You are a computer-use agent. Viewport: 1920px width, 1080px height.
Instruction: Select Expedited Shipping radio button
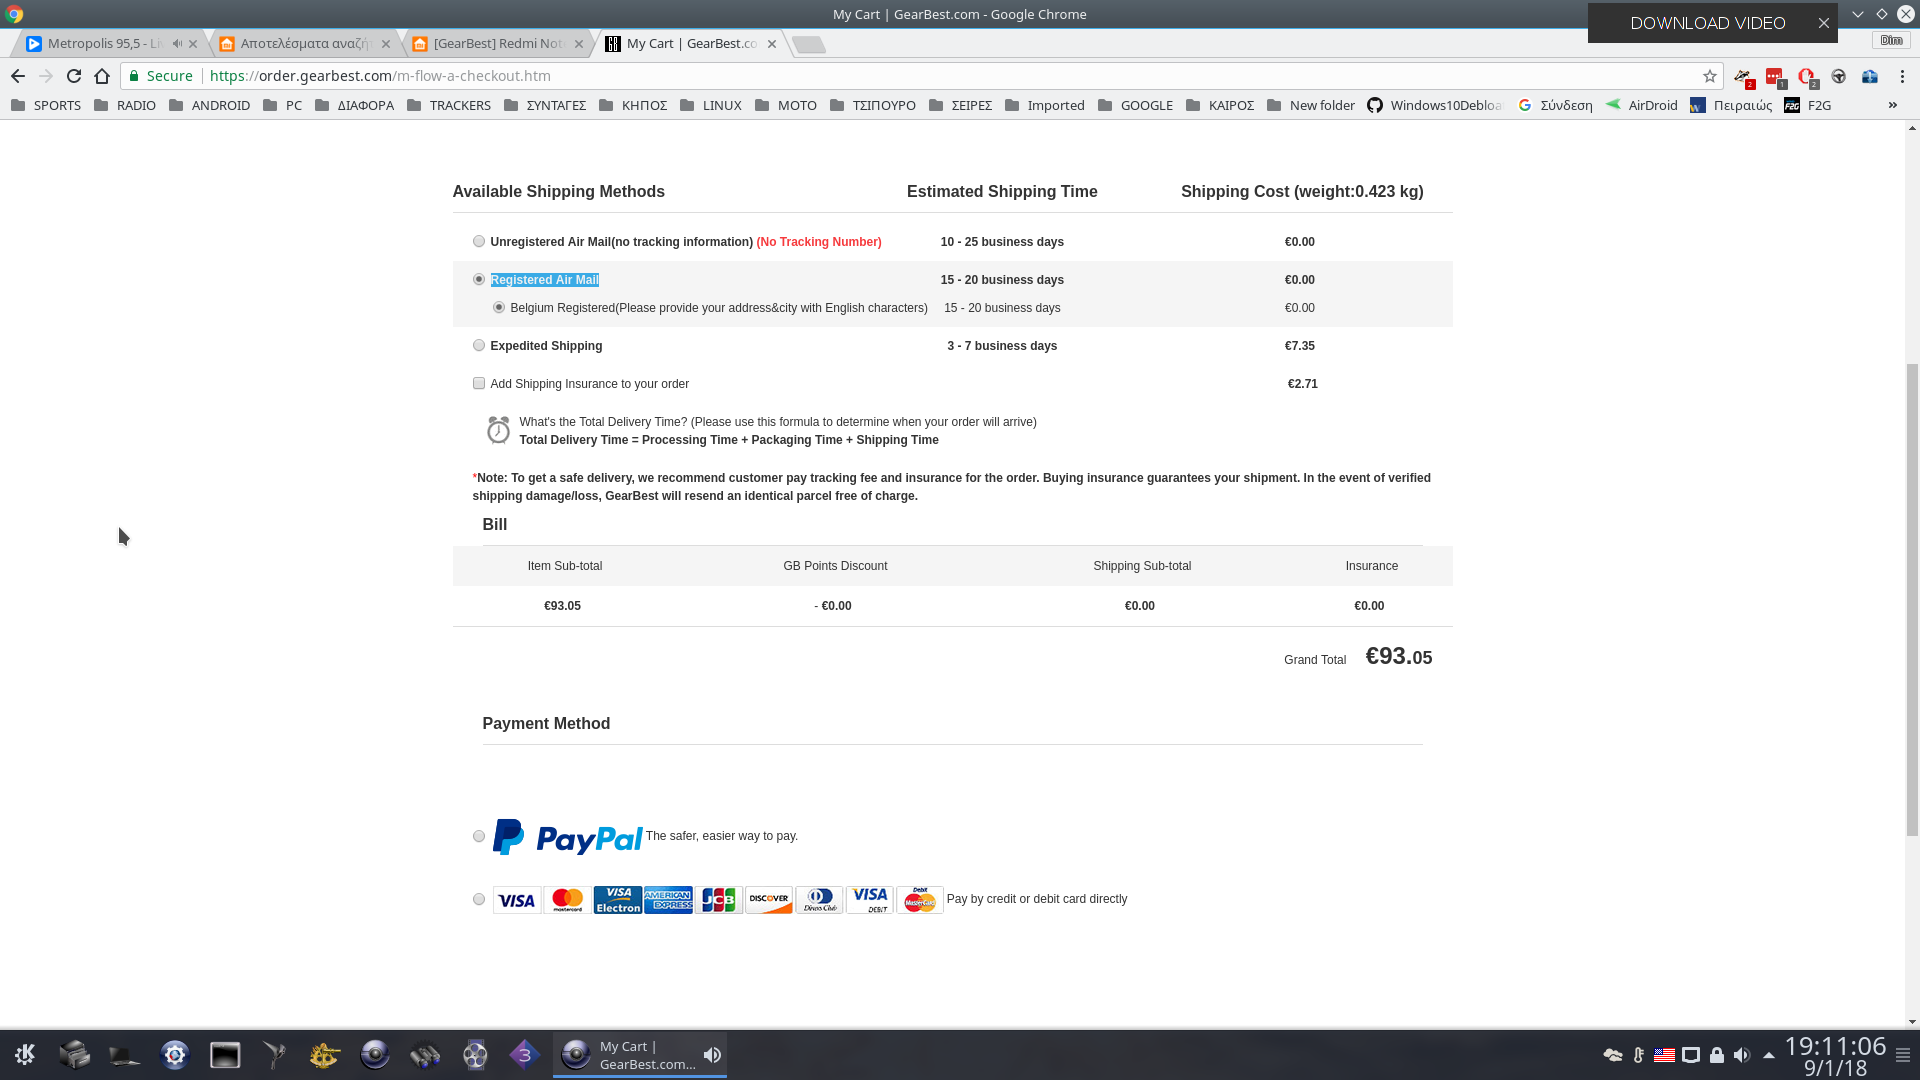coord(479,345)
